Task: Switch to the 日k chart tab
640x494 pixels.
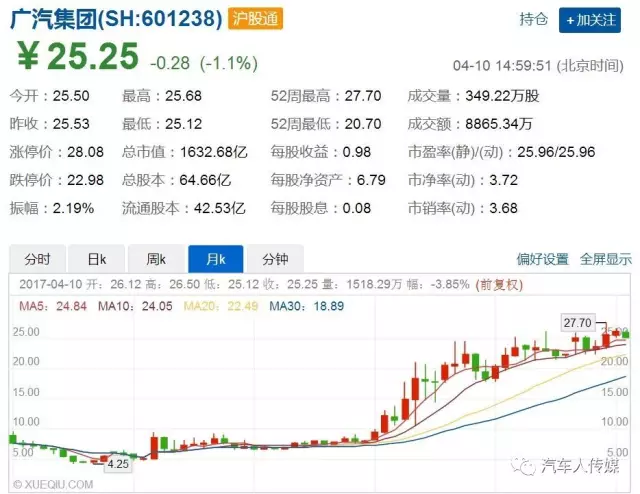Action: [x=97, y=259]
